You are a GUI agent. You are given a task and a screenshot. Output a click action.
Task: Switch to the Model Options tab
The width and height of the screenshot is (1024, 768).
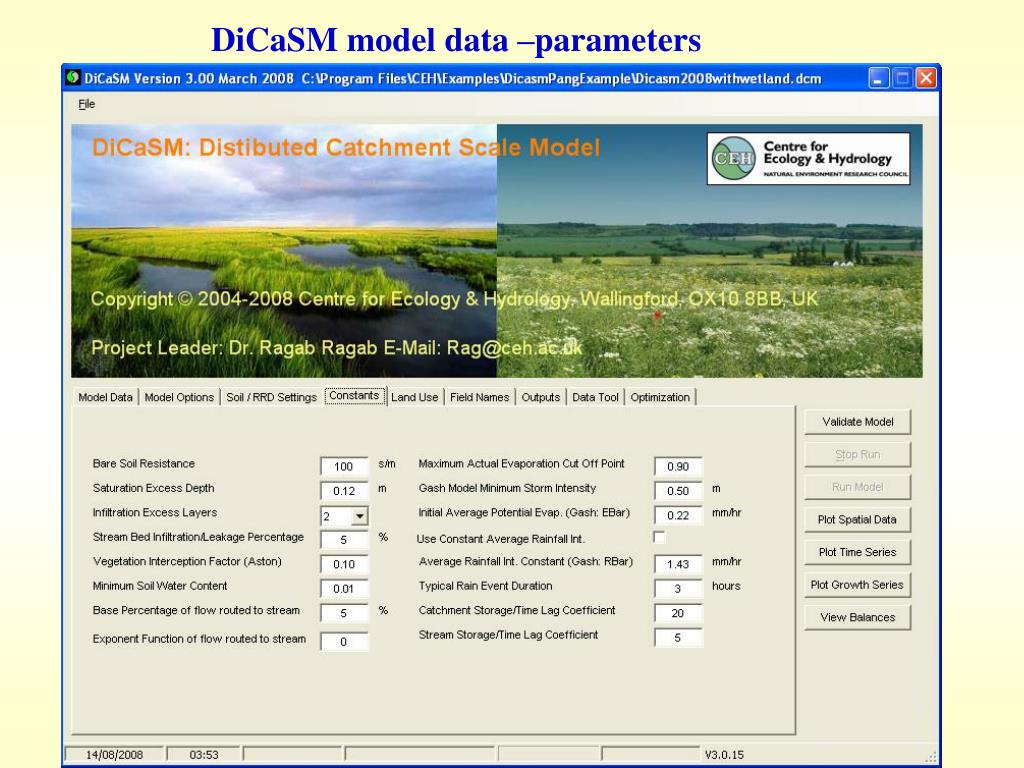coord(179,397)
